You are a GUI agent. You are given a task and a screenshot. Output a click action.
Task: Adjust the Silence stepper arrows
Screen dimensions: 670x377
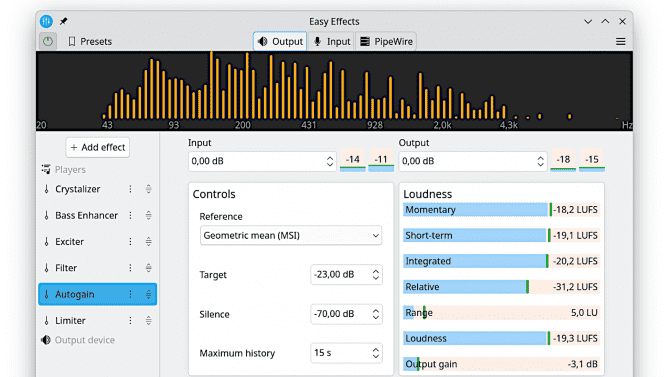click(x=376, y=314)
